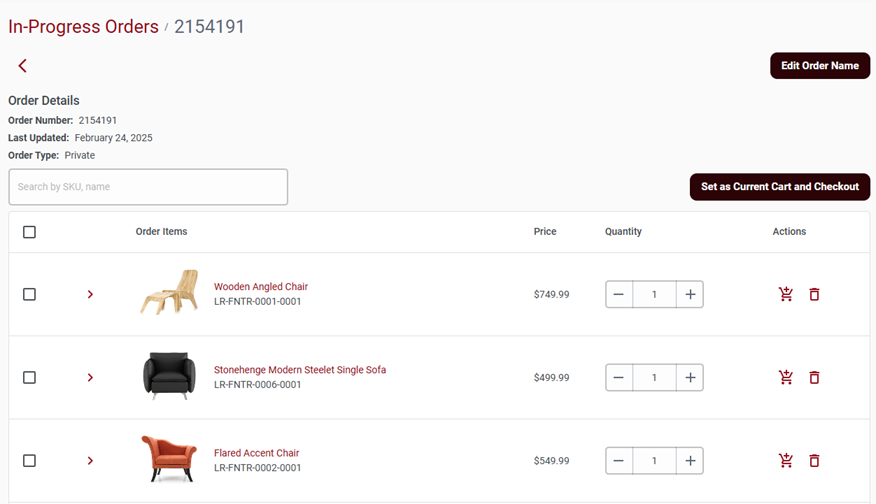Viewport: 876px width, 504px height.
Task: Increase Wooden Angled Chair quantity
Action: [x=690, y=294]
